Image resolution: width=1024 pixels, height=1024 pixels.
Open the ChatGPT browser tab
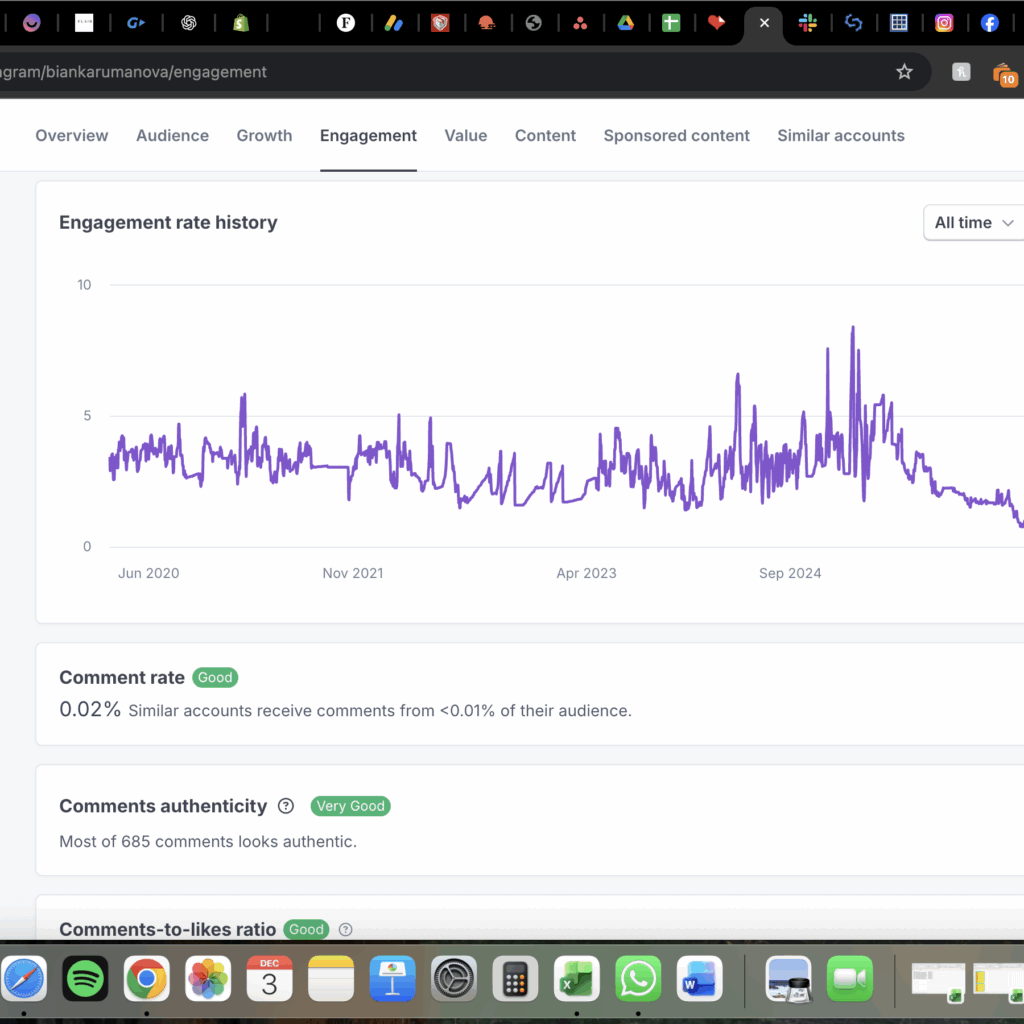click(189, 23)
